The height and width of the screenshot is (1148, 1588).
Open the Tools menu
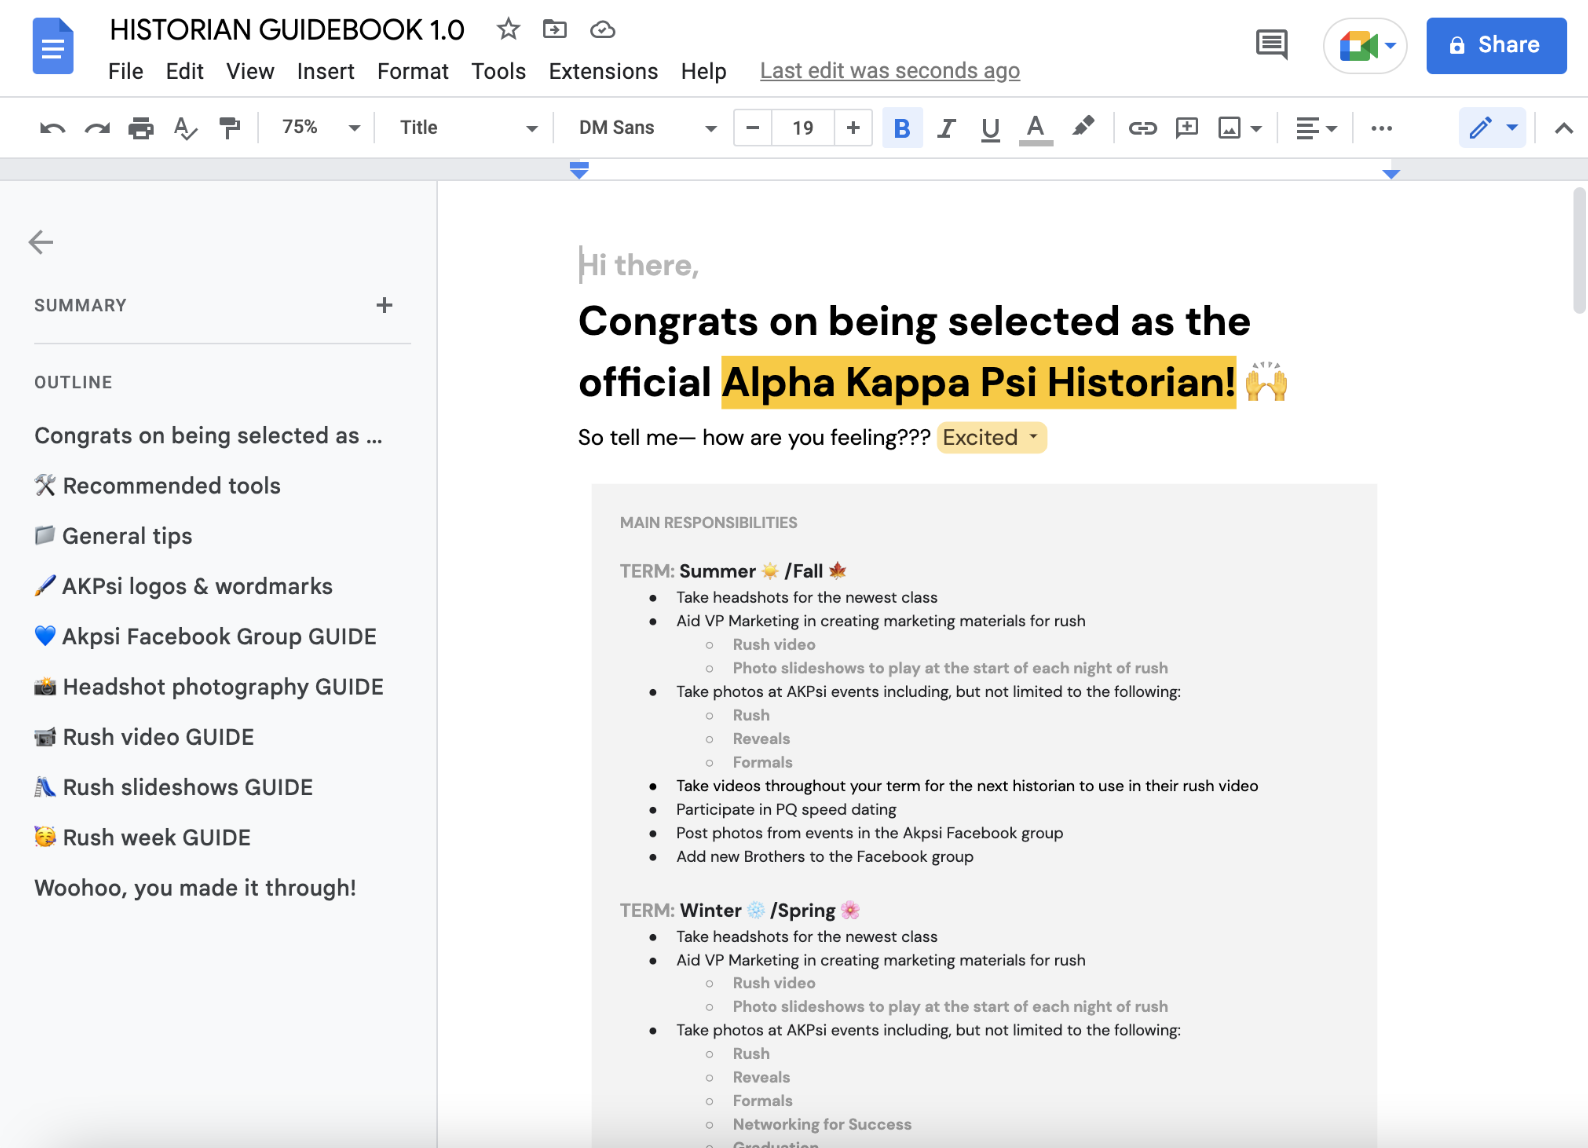499,72
